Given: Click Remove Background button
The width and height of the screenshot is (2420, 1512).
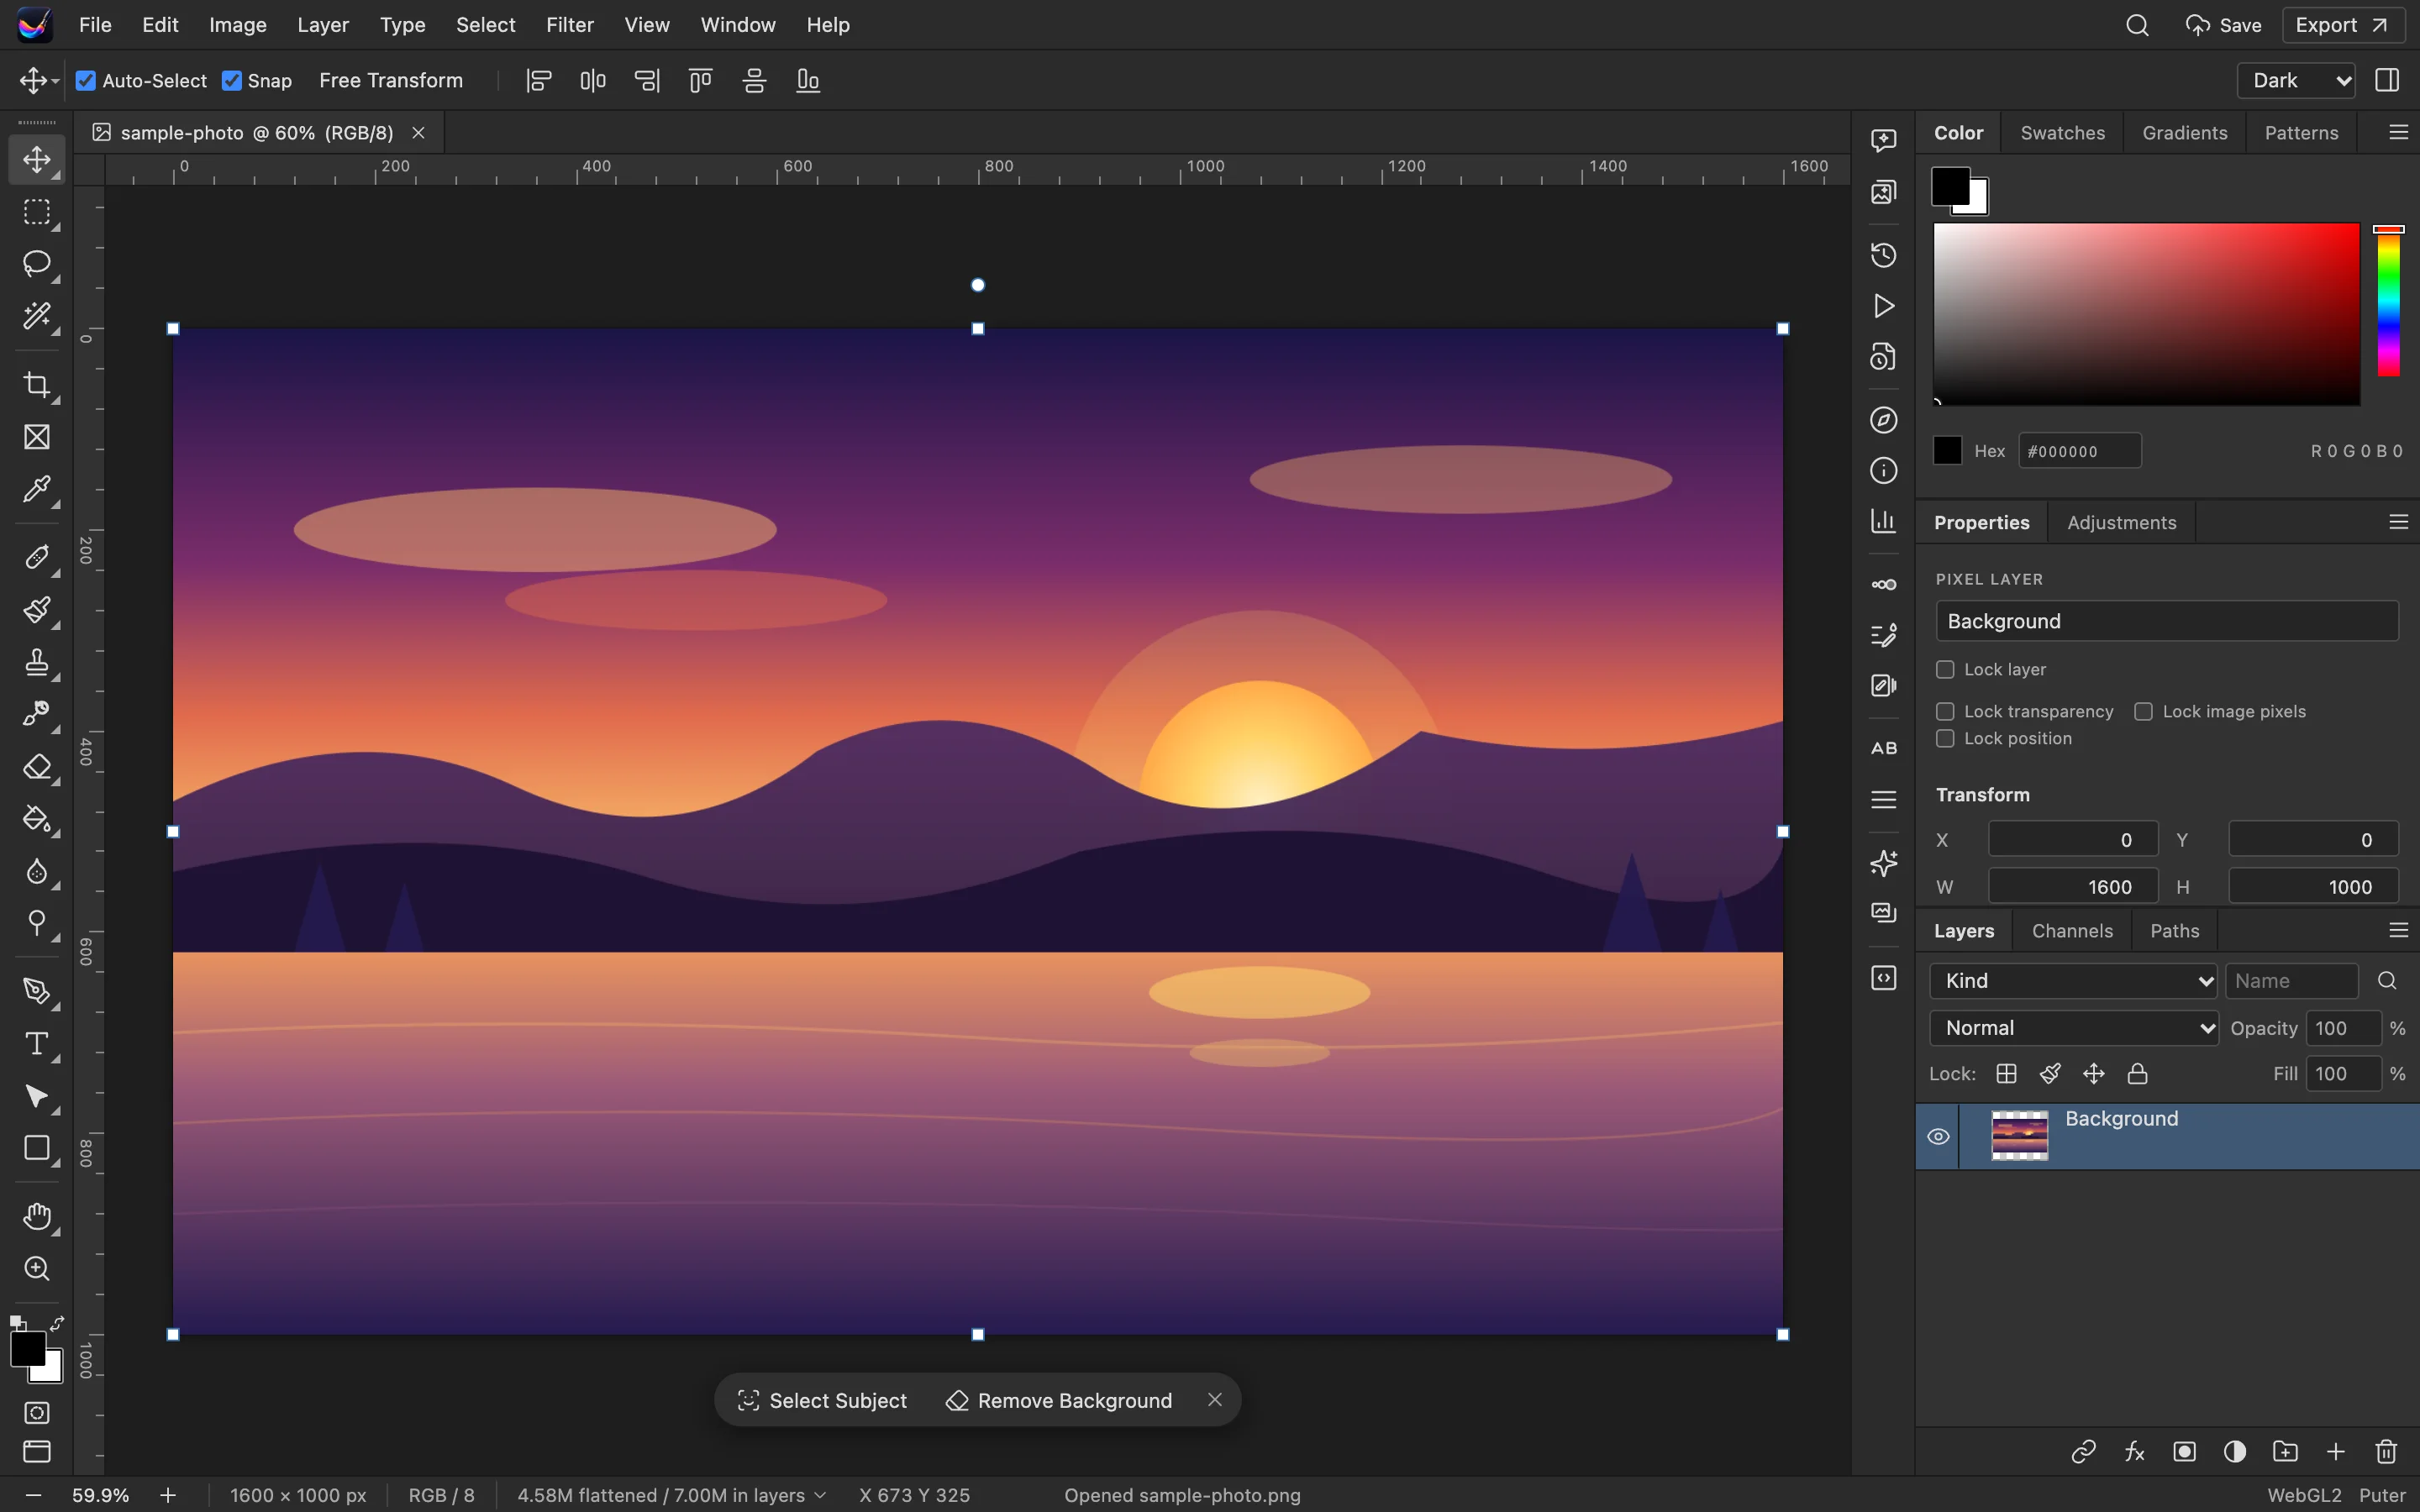Looking at the screenshot, I should 1059,1400.
